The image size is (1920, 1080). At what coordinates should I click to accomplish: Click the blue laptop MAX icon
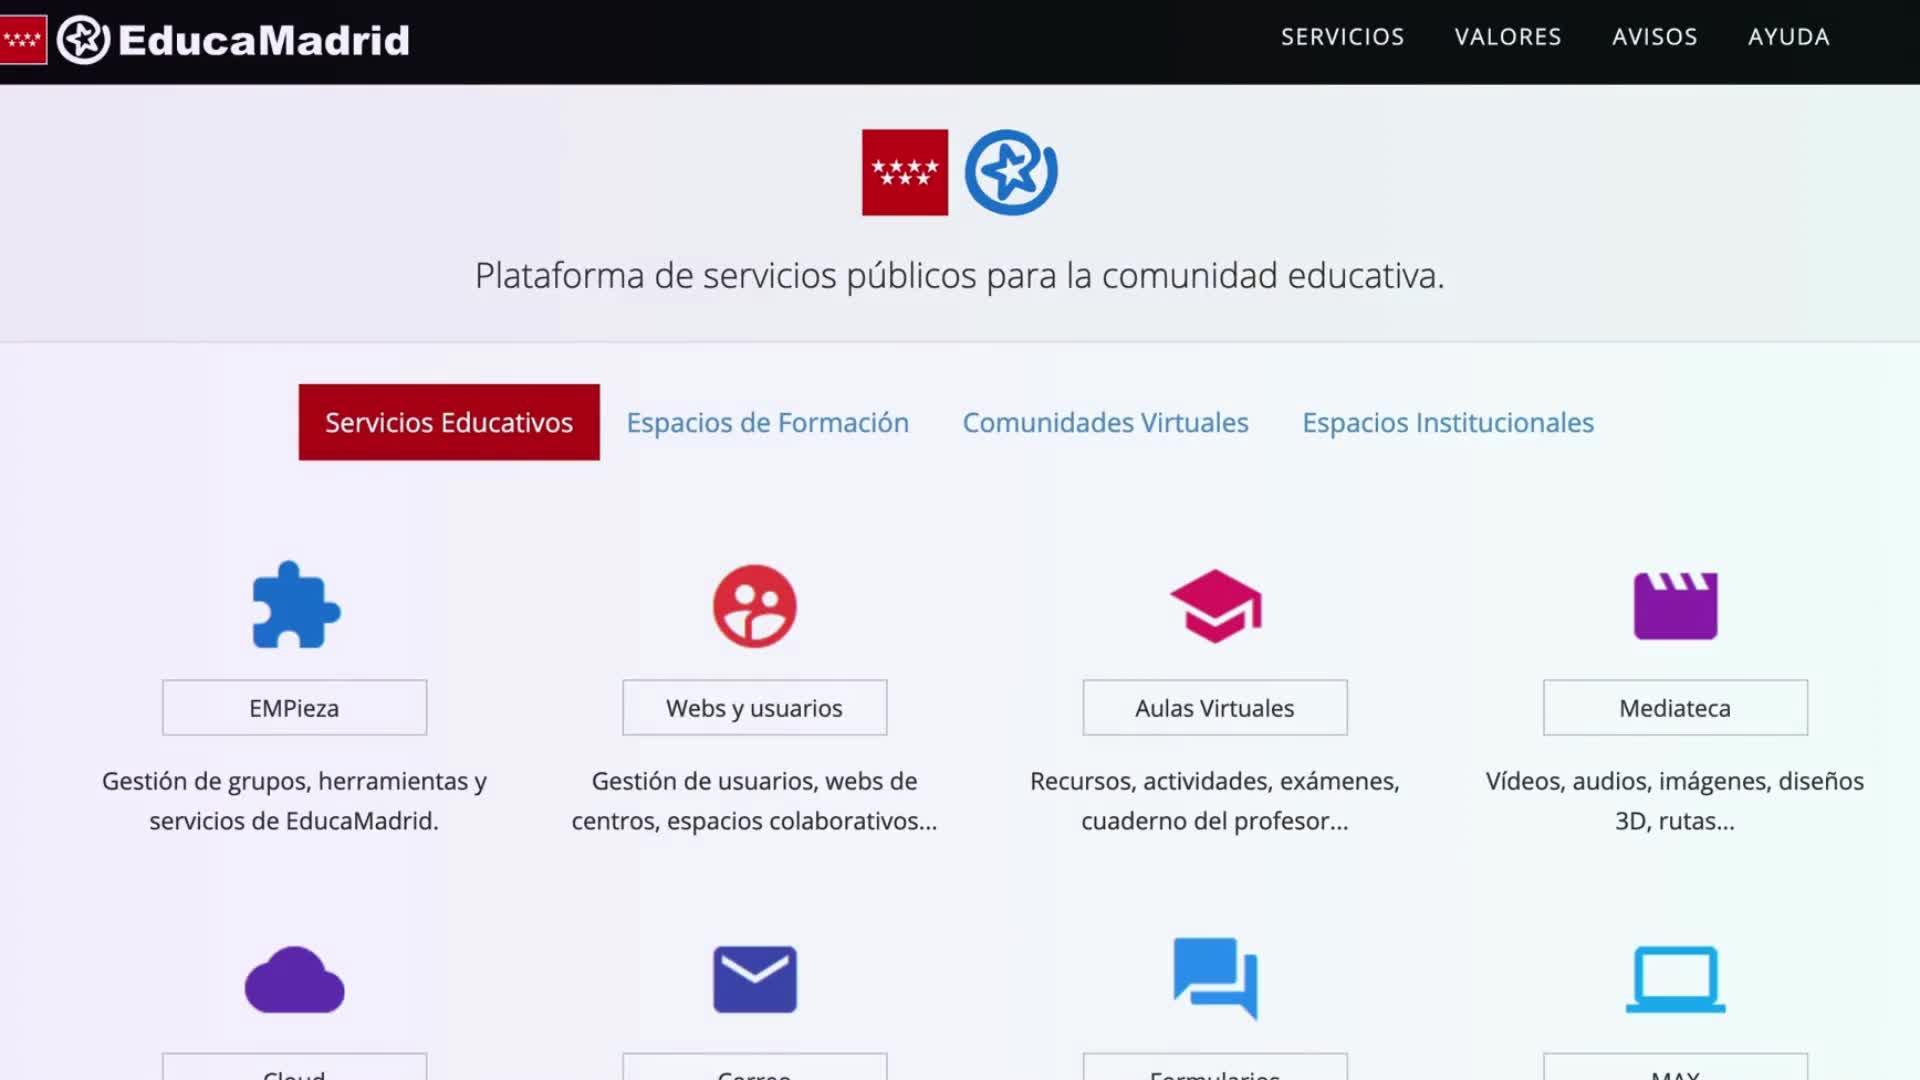click(x=1675, y=980)
